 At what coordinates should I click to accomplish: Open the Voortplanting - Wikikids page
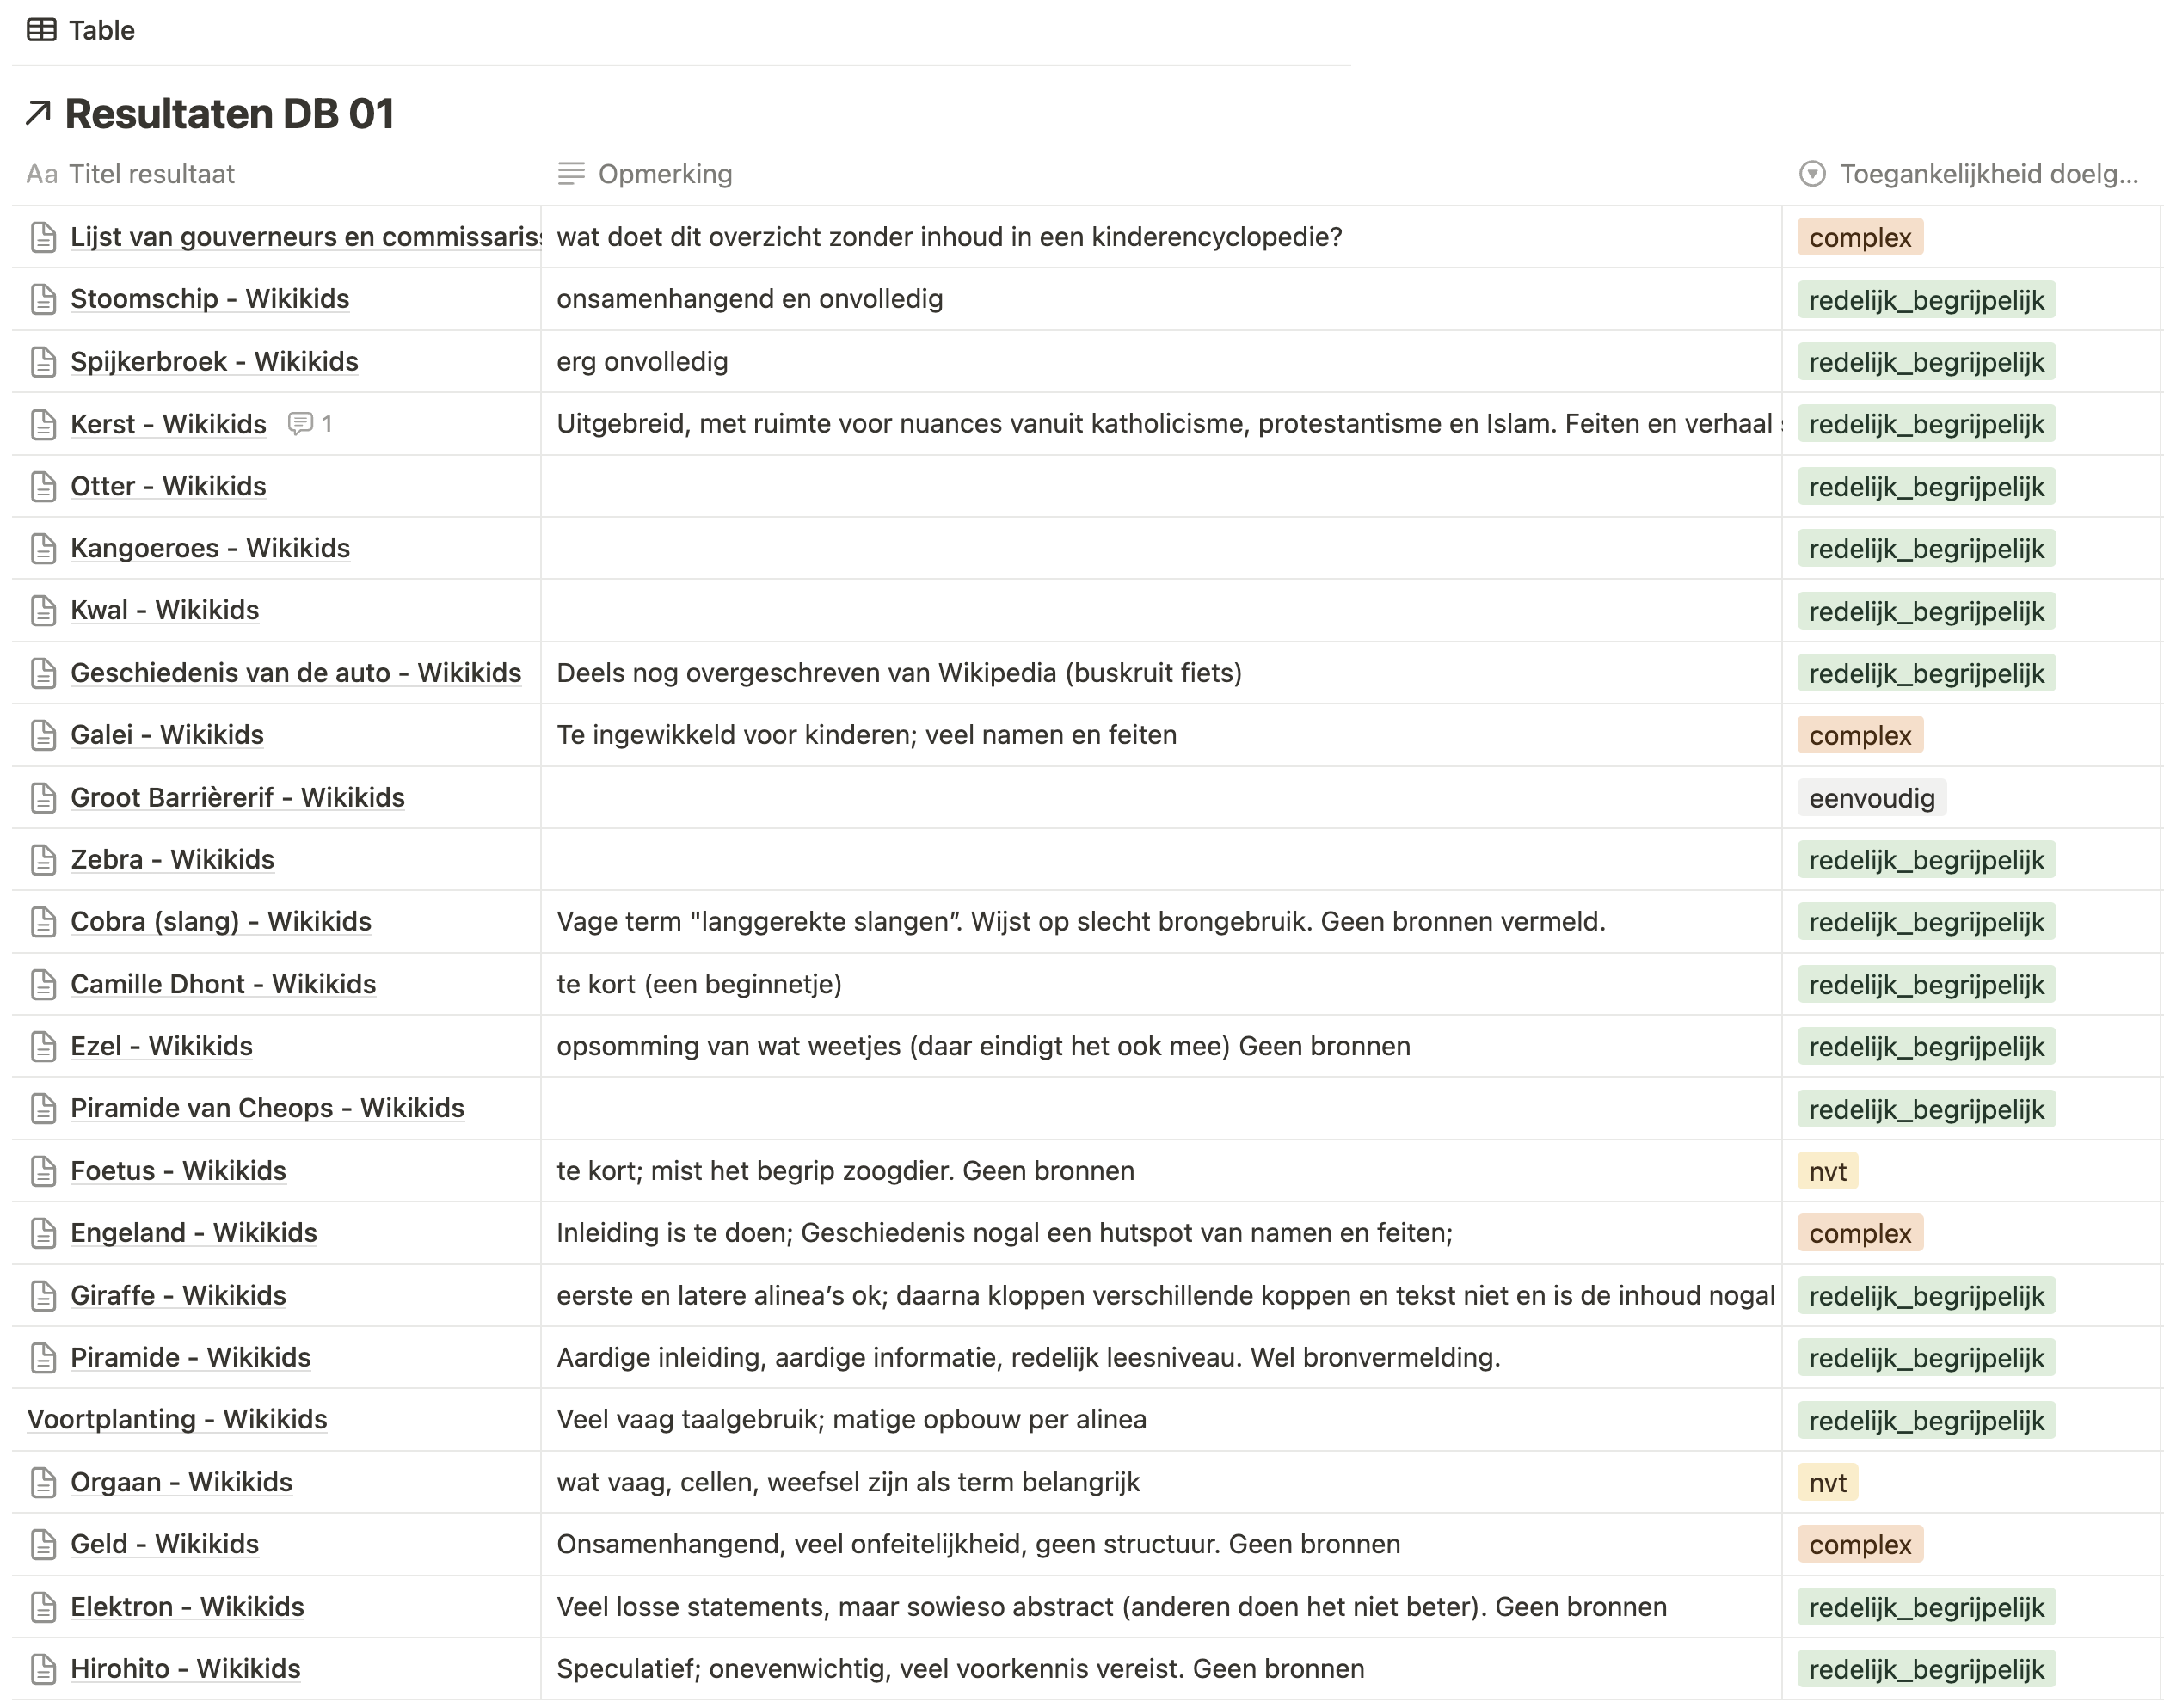click(x=177, y=1420)
